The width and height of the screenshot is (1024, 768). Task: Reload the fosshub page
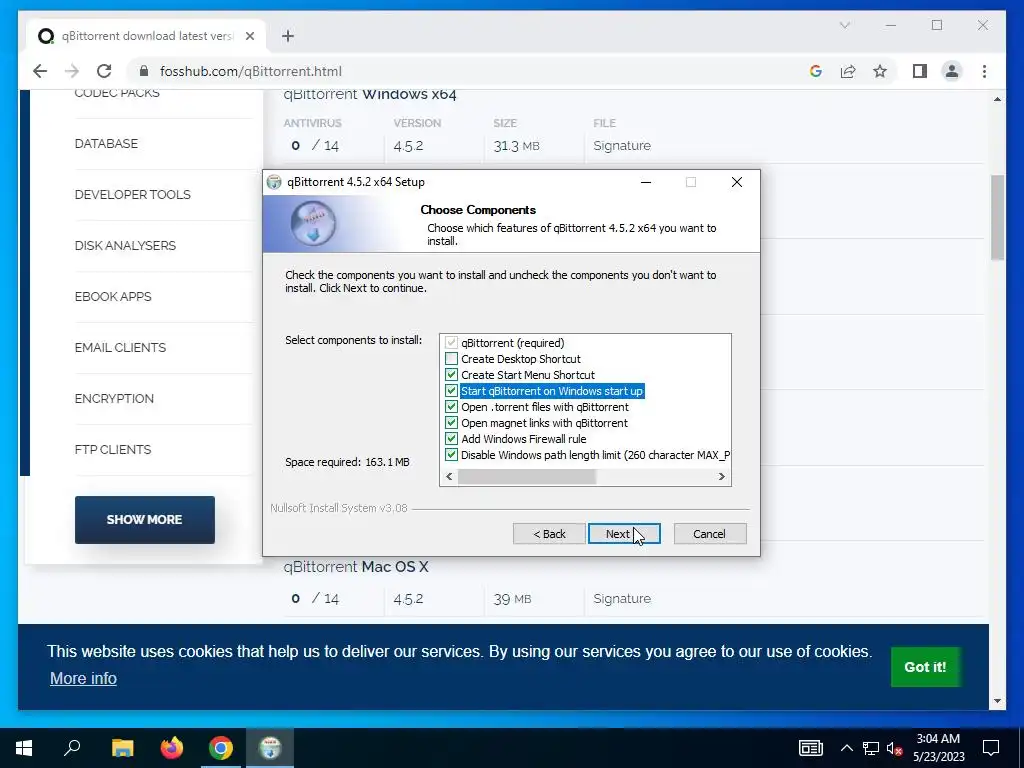[104, 71]
